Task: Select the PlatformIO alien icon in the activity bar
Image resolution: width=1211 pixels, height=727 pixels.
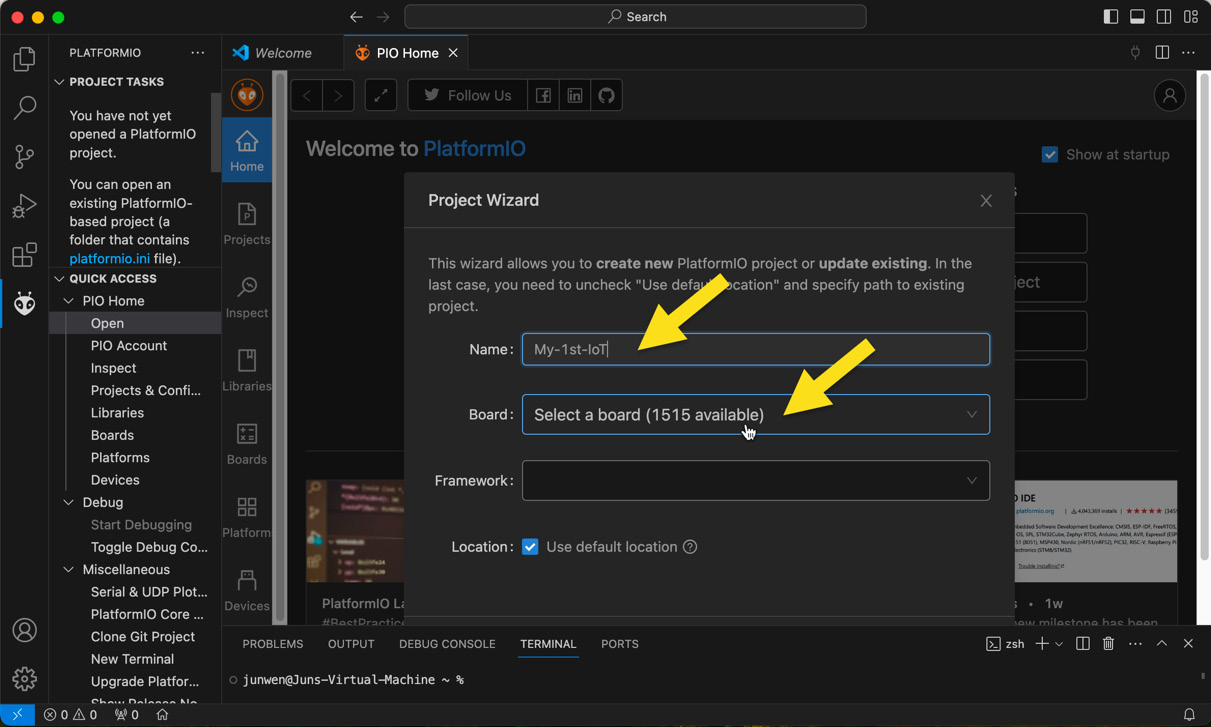Action: 24,303
